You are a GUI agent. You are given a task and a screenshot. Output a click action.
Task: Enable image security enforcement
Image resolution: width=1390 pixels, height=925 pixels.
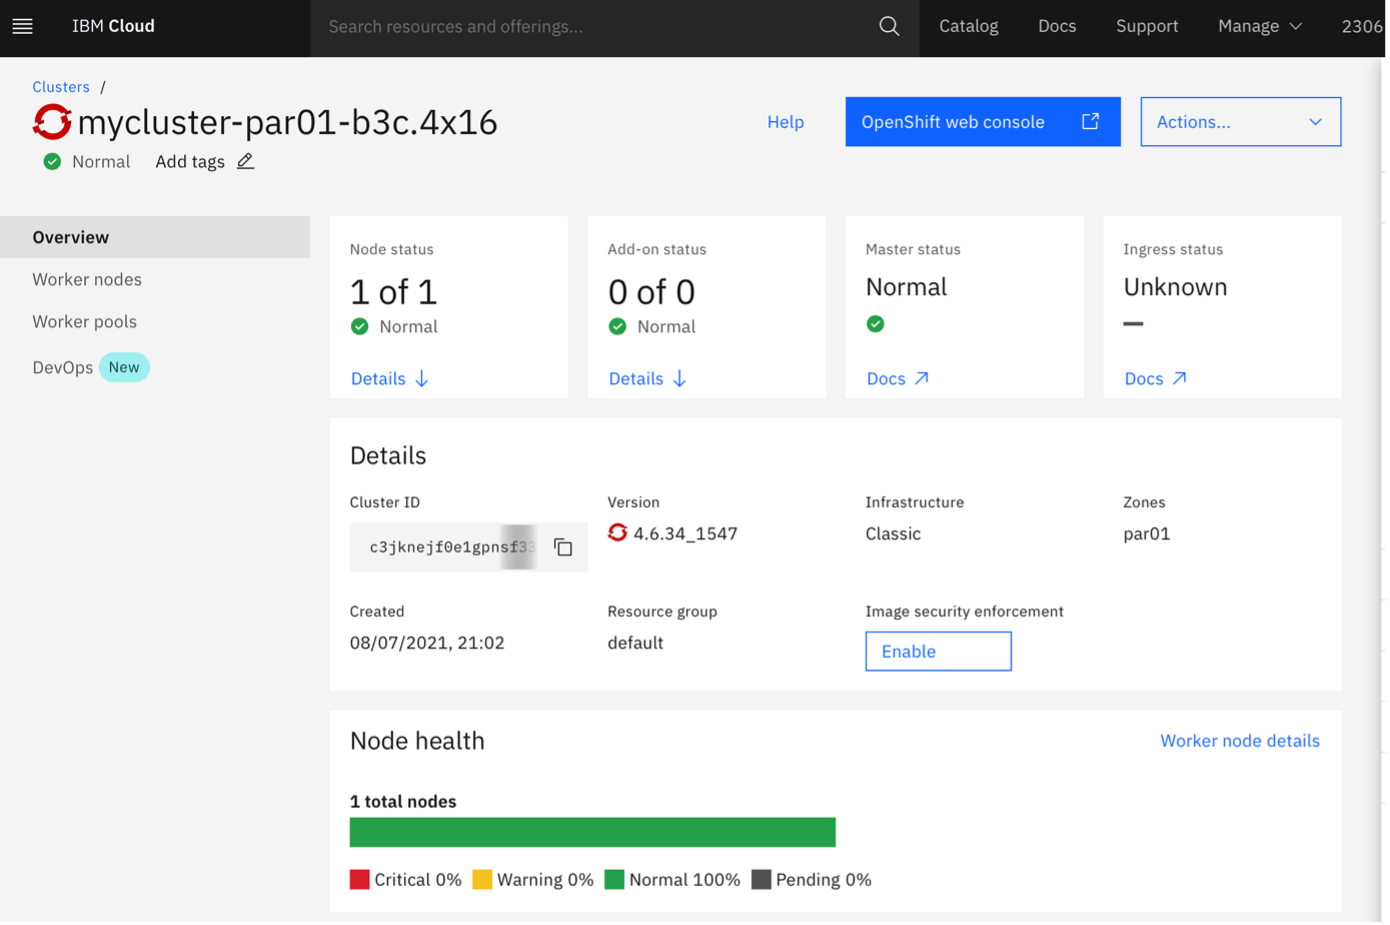pos(937,652)
